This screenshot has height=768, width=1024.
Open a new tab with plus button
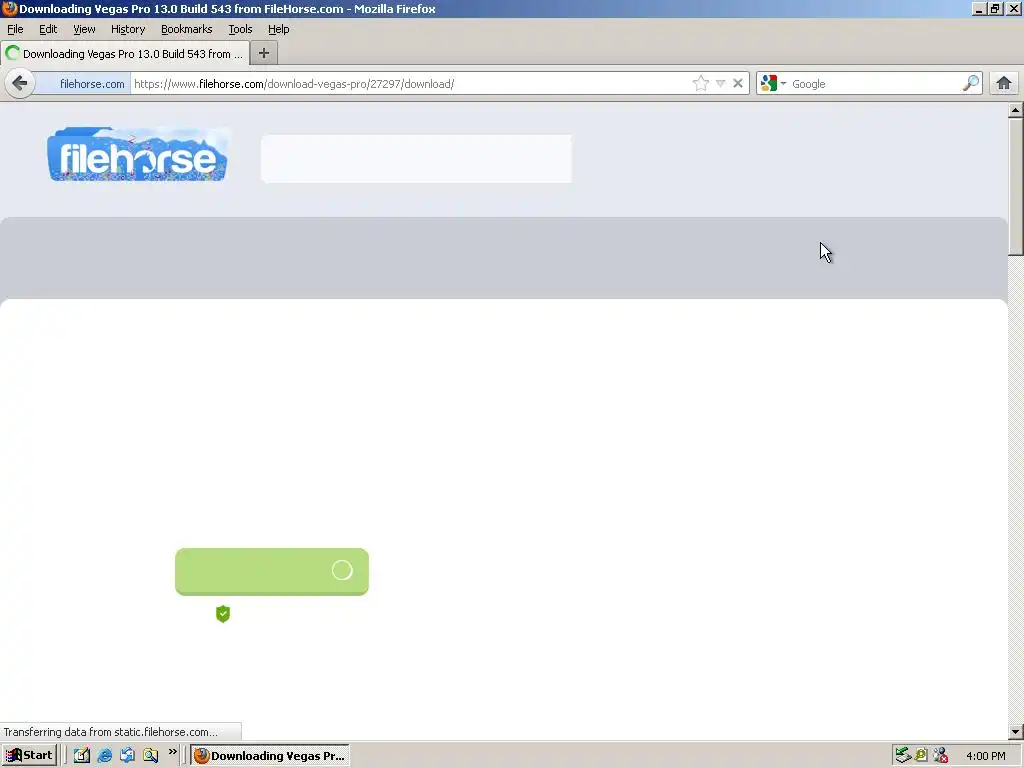pyautogui.click(x=264, y=54)
